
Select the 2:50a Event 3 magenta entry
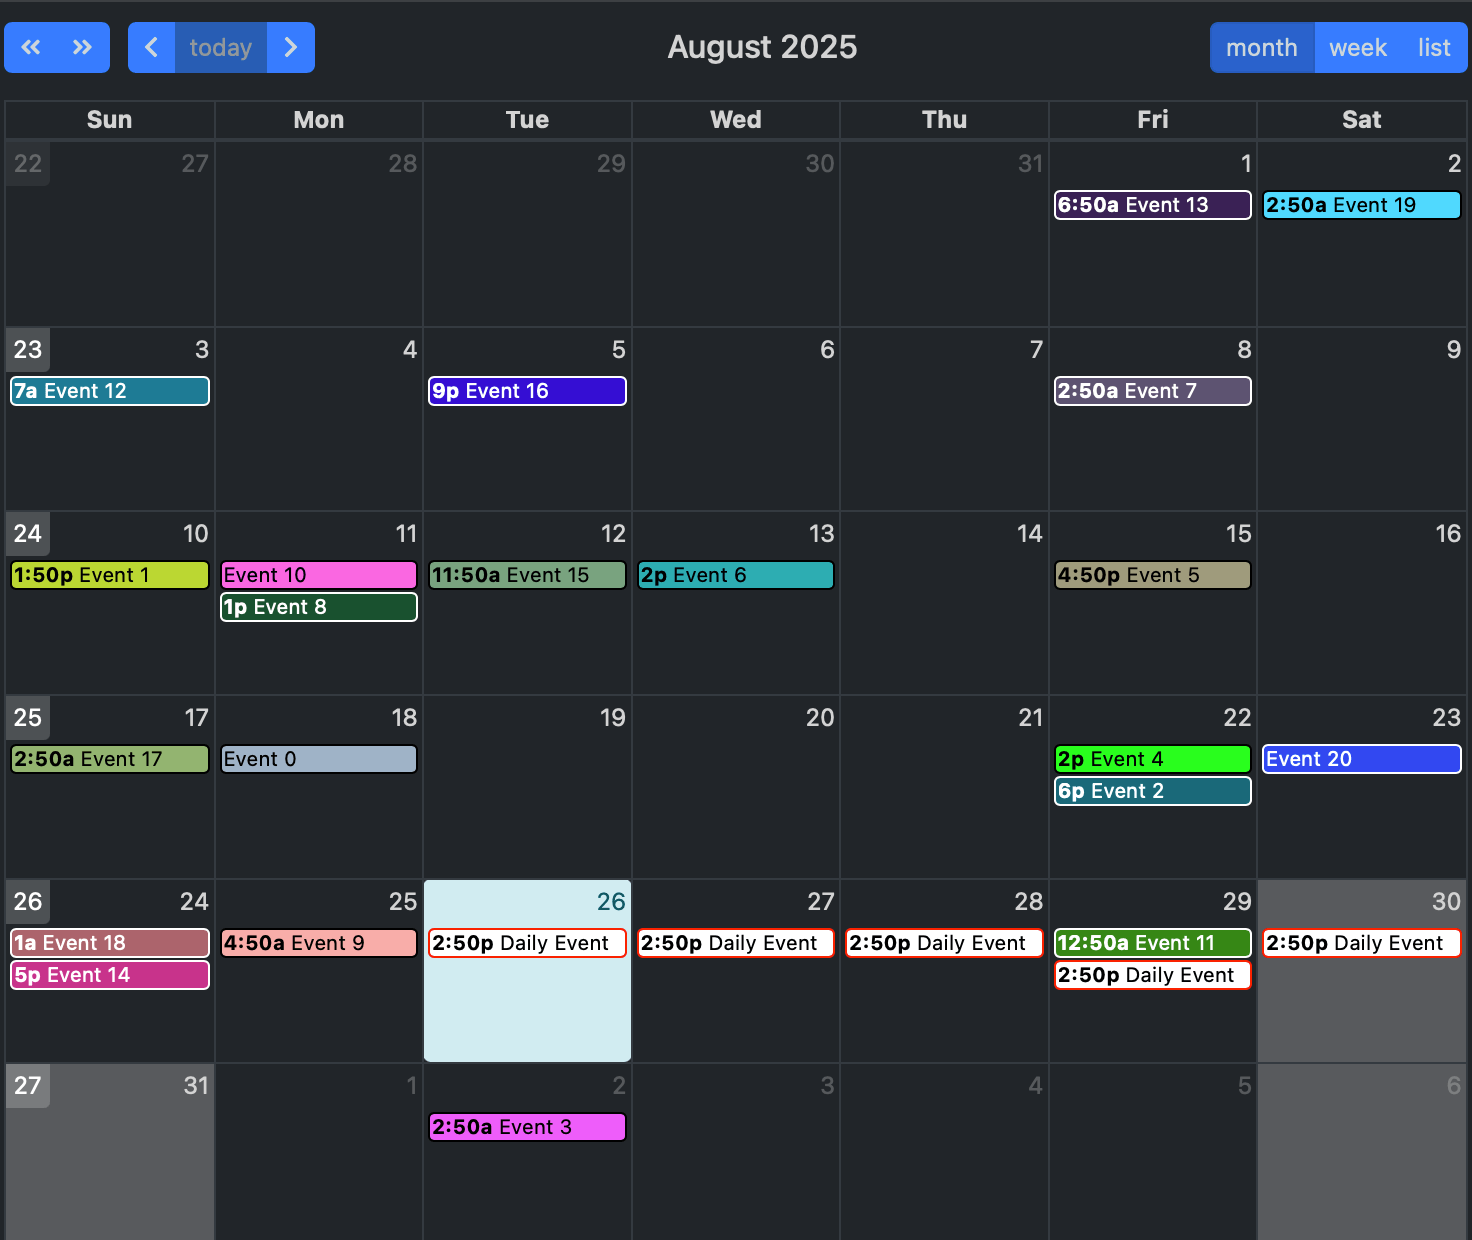527,1127
